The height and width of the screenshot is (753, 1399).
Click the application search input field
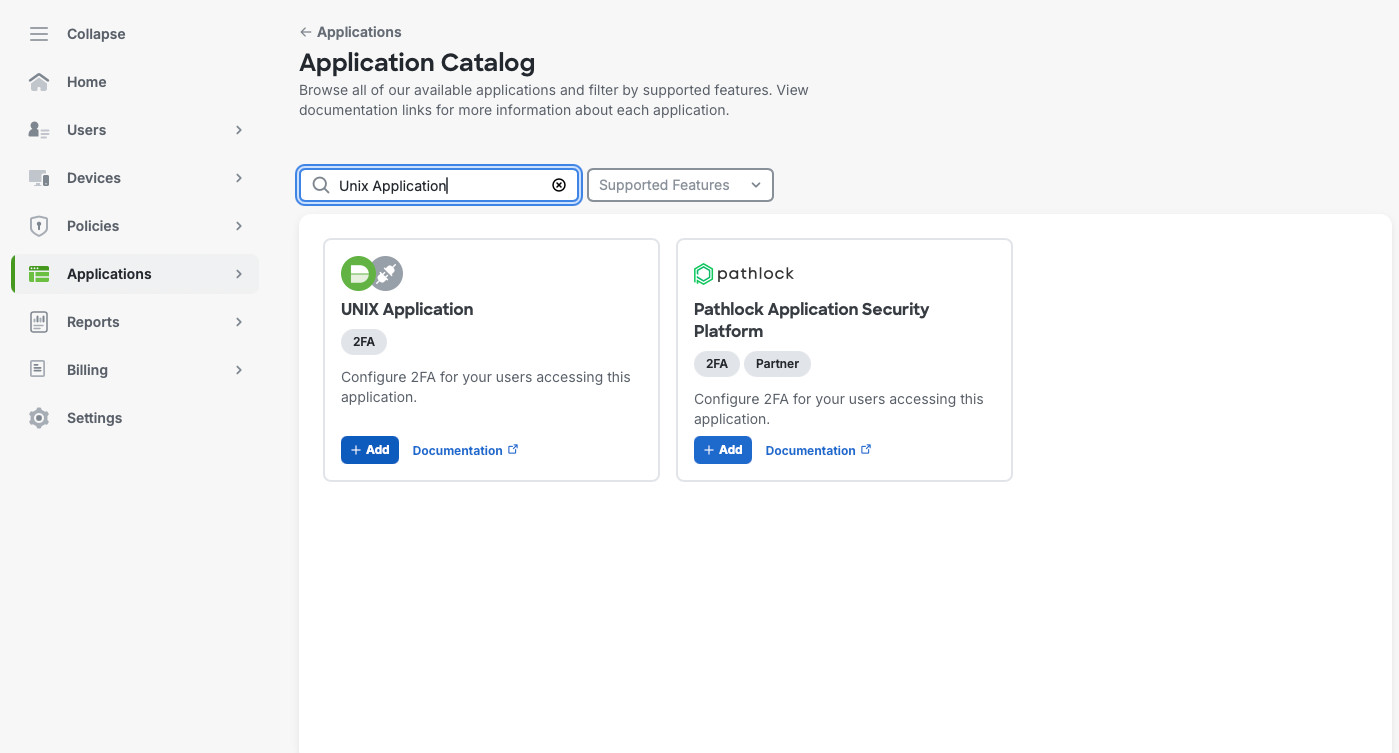tap(440, 185)
